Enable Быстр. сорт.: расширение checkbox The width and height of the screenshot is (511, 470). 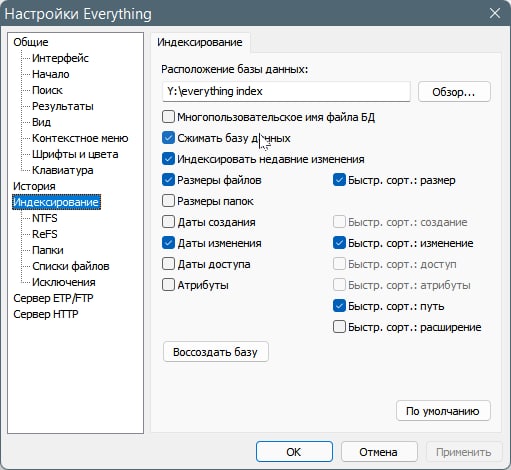click(339, 327)
